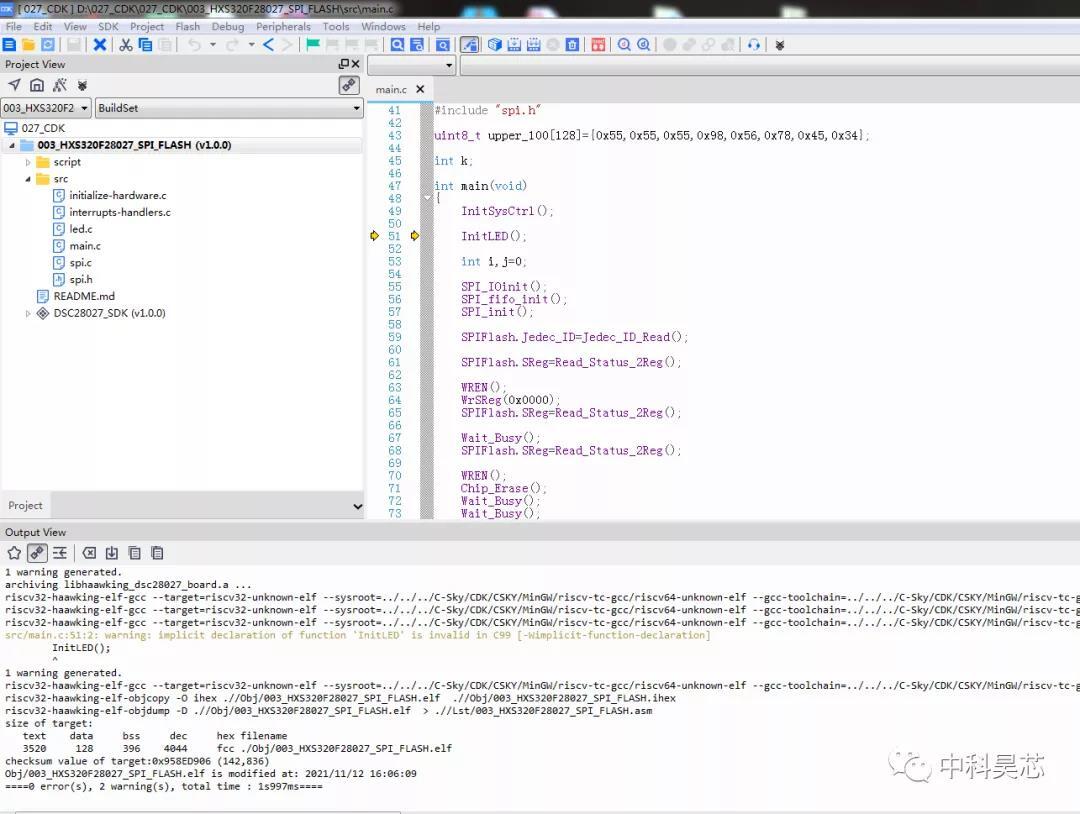
Task: Click the wrap lines icon in Output View
Action: 60,552
